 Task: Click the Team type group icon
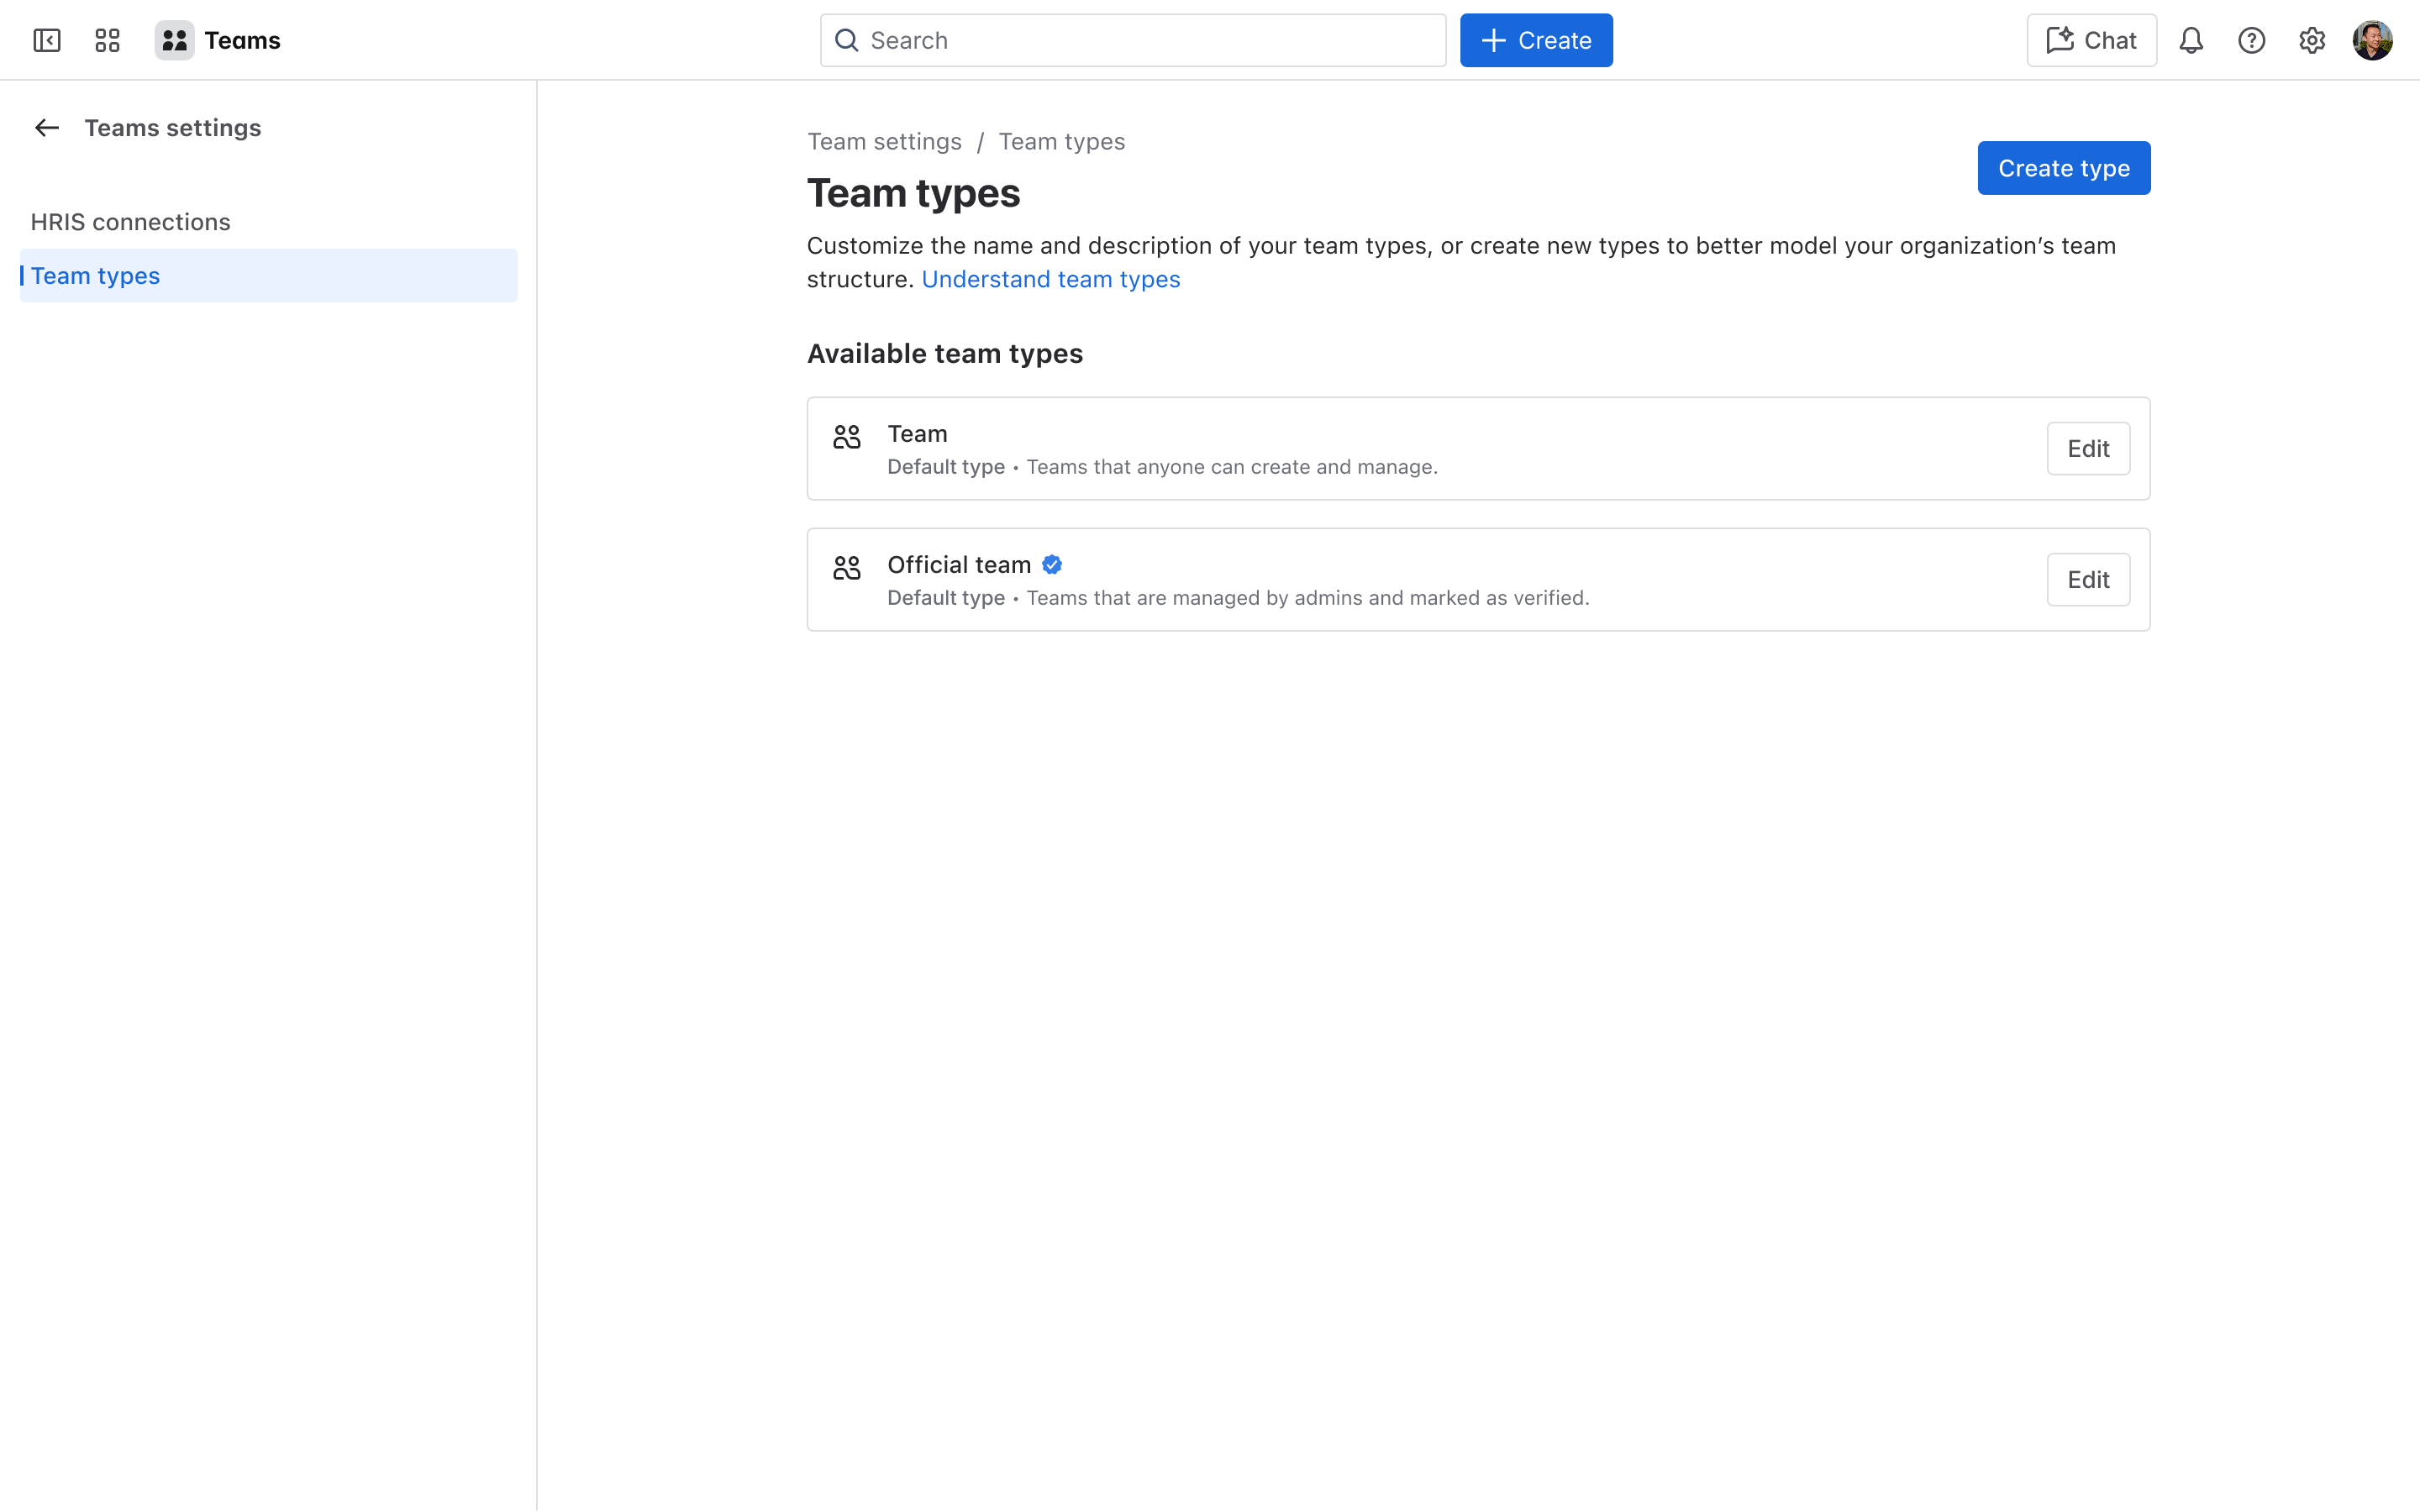846,436
